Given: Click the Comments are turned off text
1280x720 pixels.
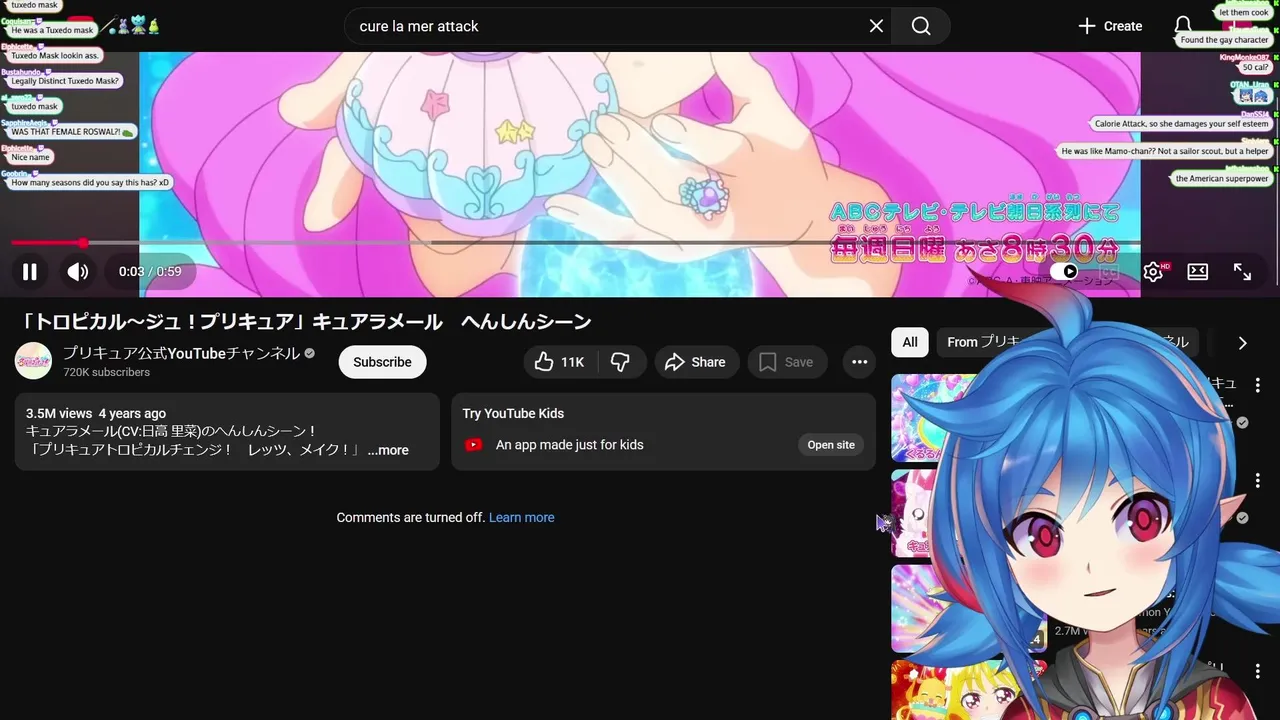Looking at the screenshot, I should 410,517.
